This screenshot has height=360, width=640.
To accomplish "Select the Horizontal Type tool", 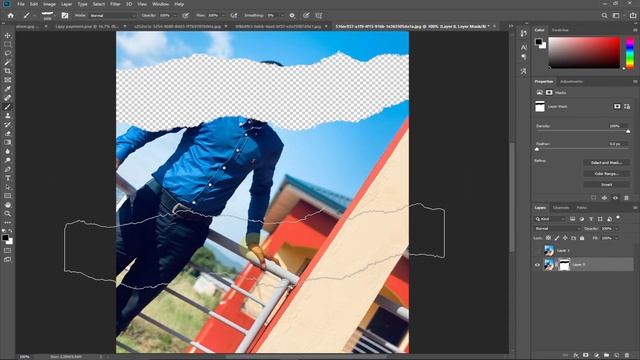I will [7, 178].
